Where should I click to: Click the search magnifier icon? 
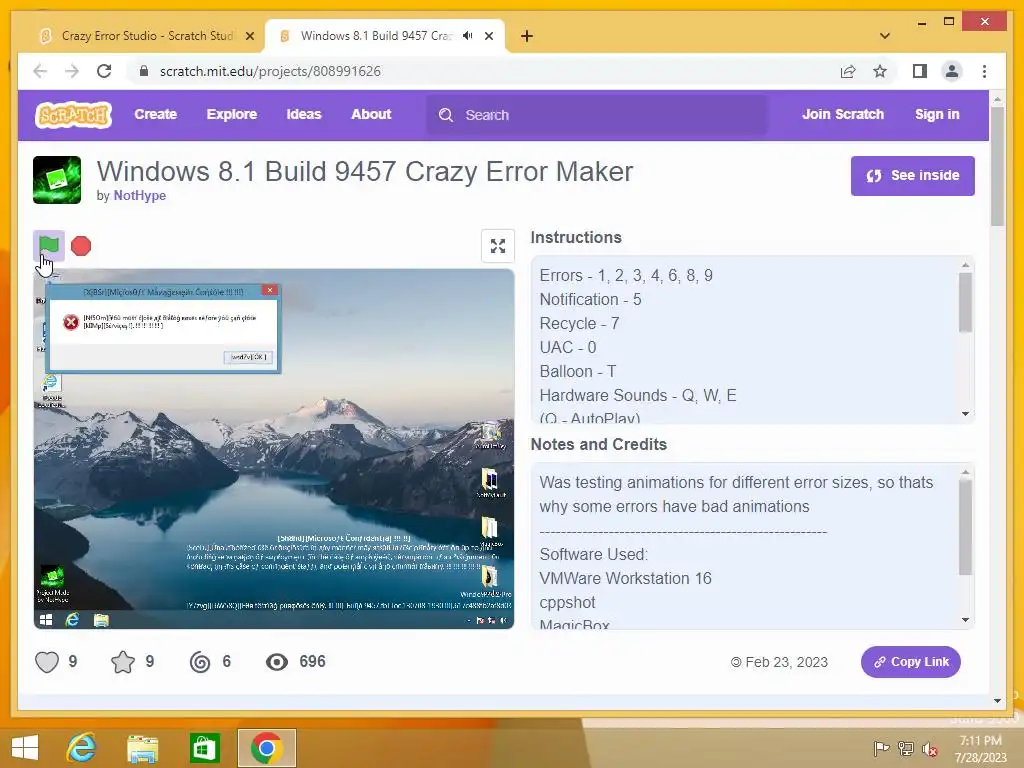[446, 115]
